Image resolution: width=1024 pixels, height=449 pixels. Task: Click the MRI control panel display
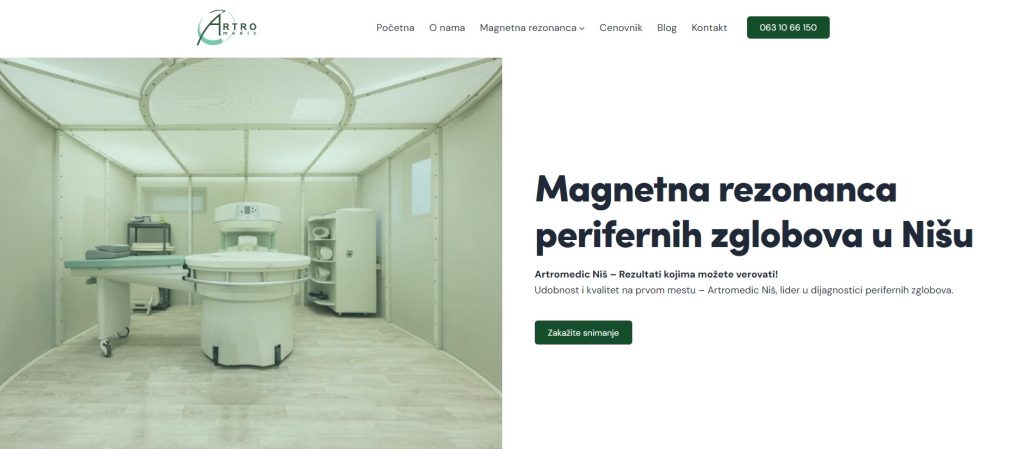pos(247,210)
